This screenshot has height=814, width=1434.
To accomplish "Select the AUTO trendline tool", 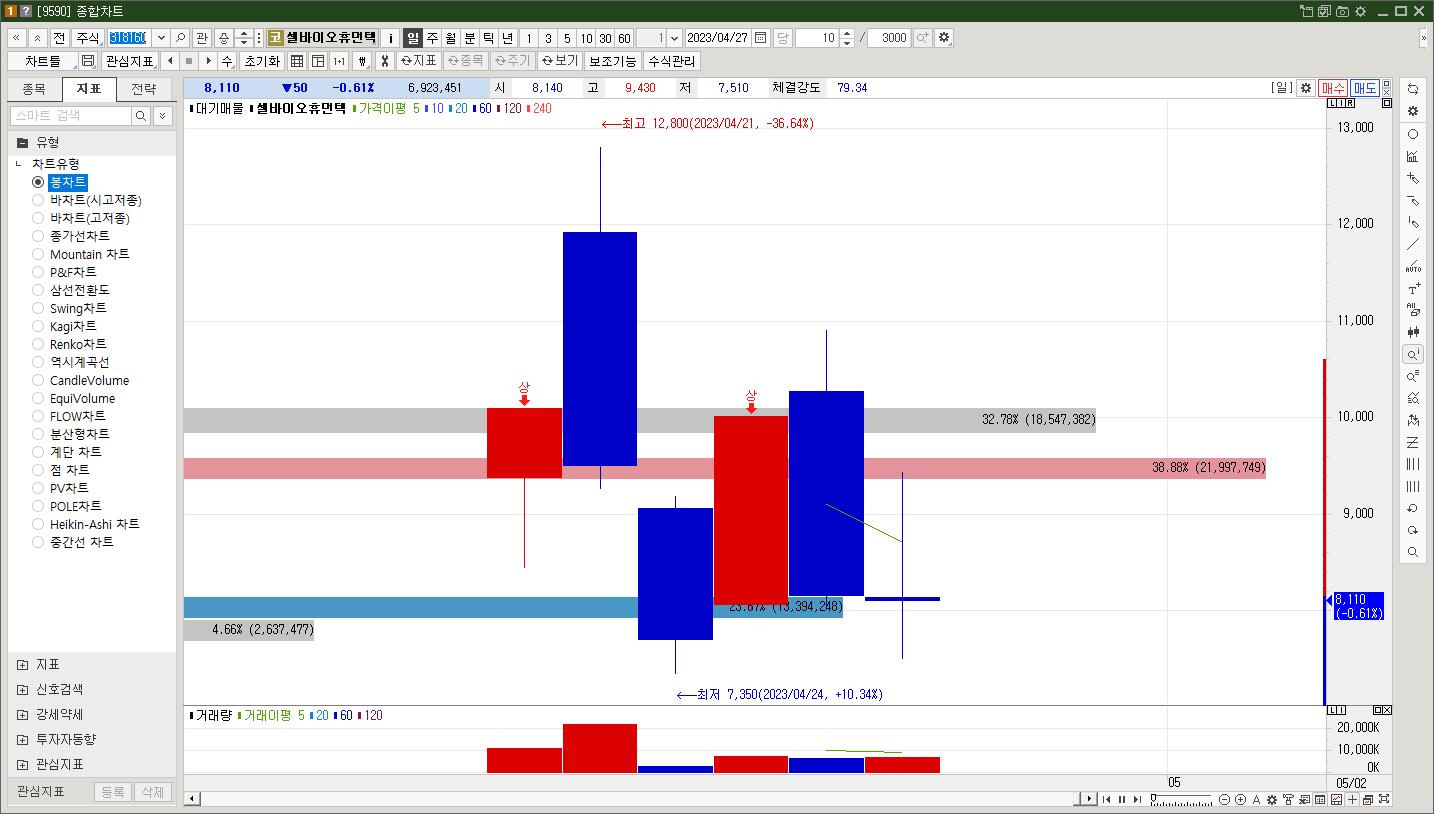I will pos(1413,266).
